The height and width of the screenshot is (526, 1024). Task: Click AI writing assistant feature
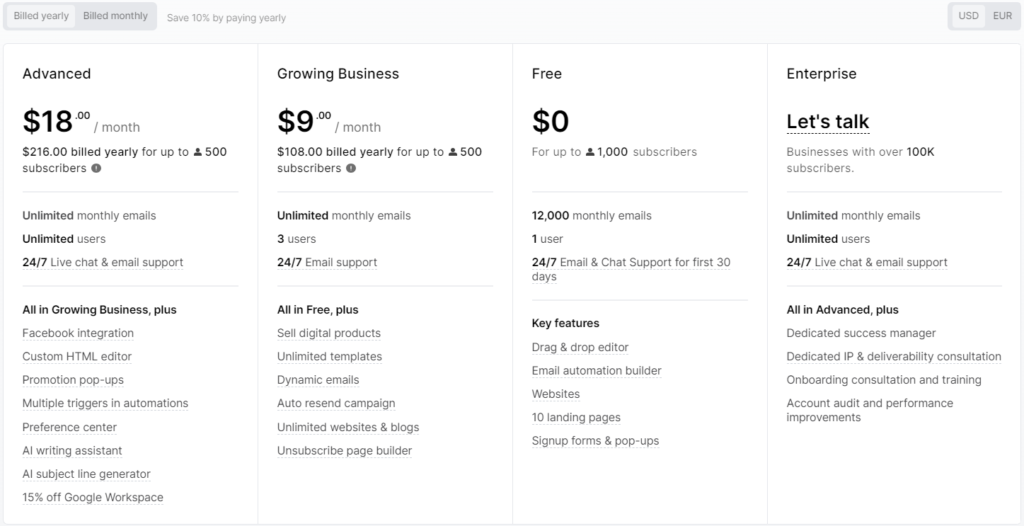[72, 451]
